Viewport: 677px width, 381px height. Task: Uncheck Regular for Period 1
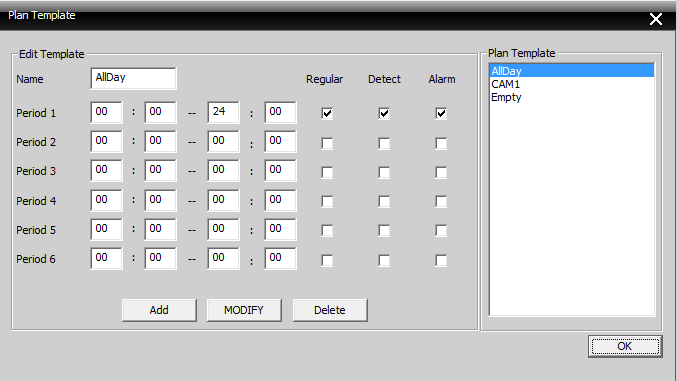(327, 114)
